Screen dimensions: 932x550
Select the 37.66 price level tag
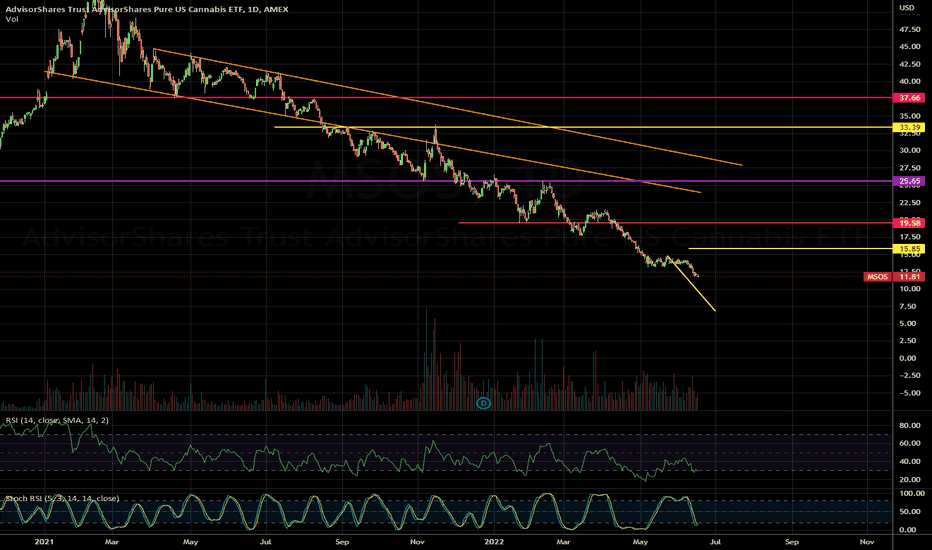click(909, 98)
